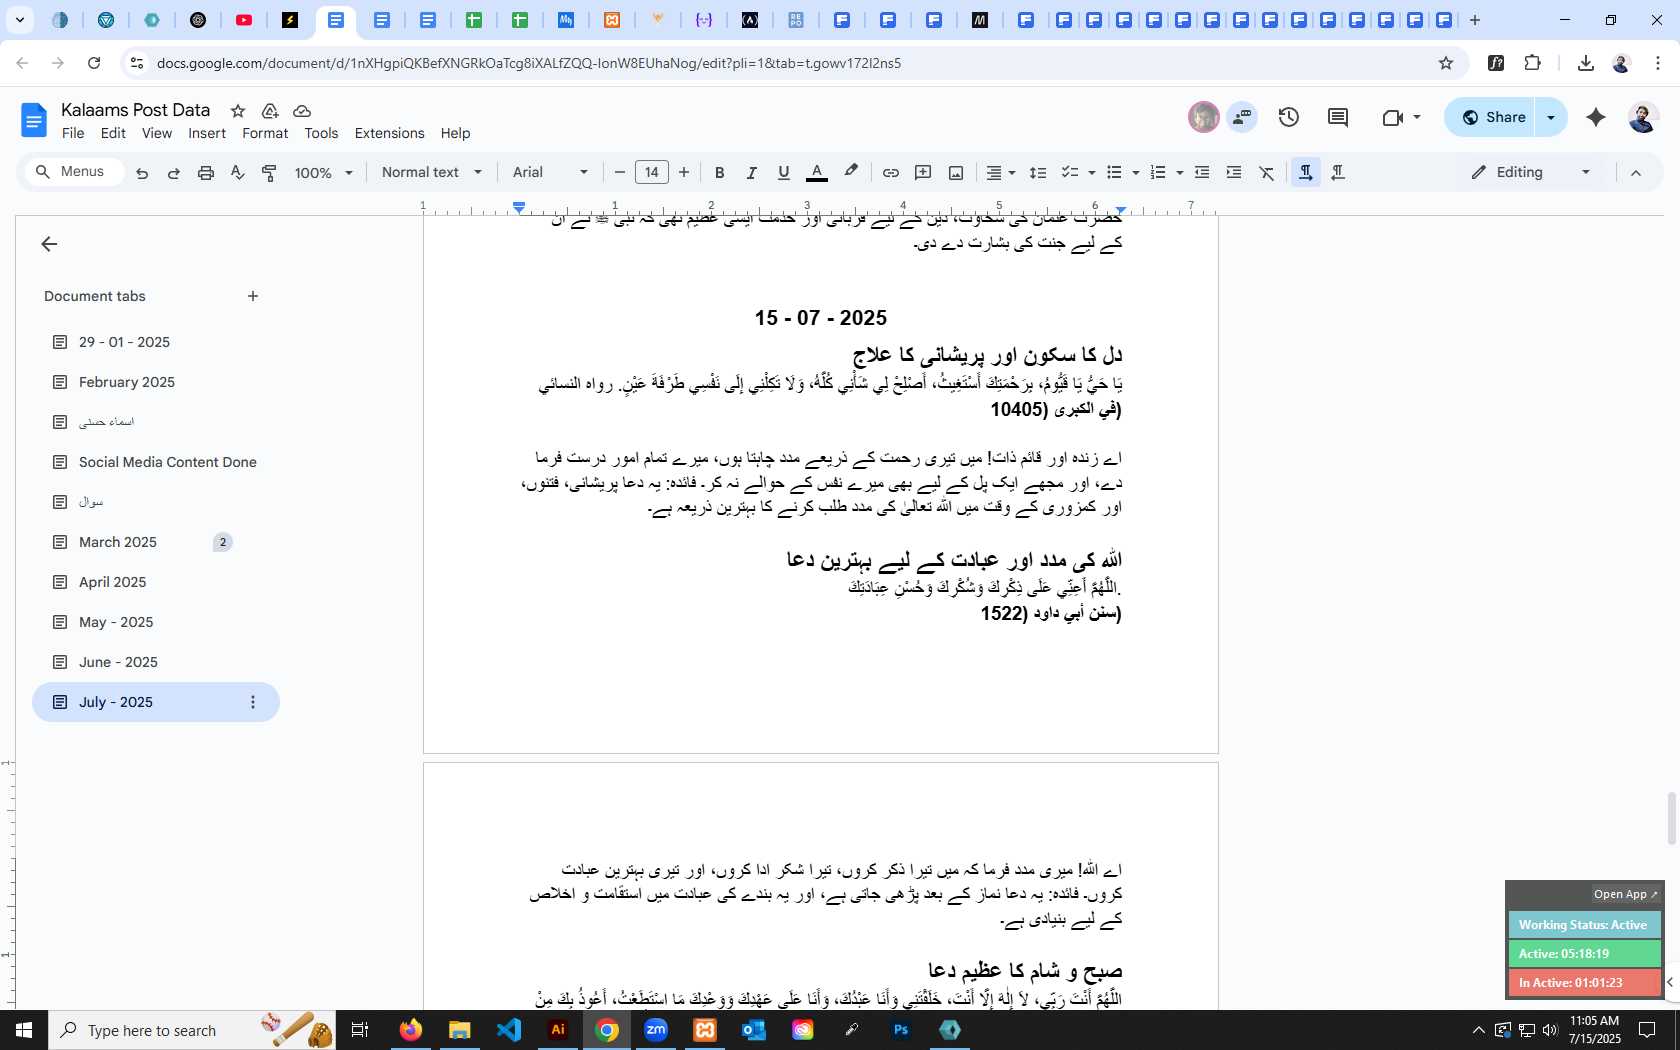Viewport: 1680px width, 1050px height.
Task: Decrease indent in toolbar
Action: (1202, 173)
